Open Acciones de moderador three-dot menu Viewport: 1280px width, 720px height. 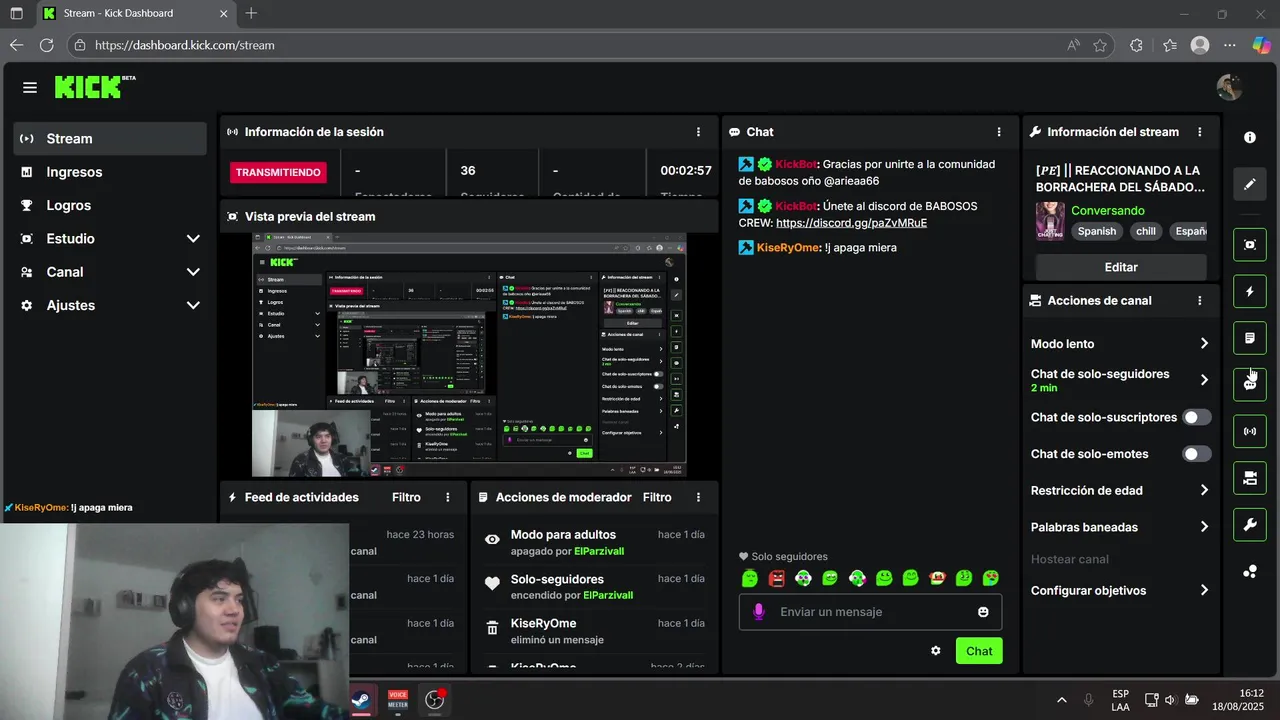698,497
